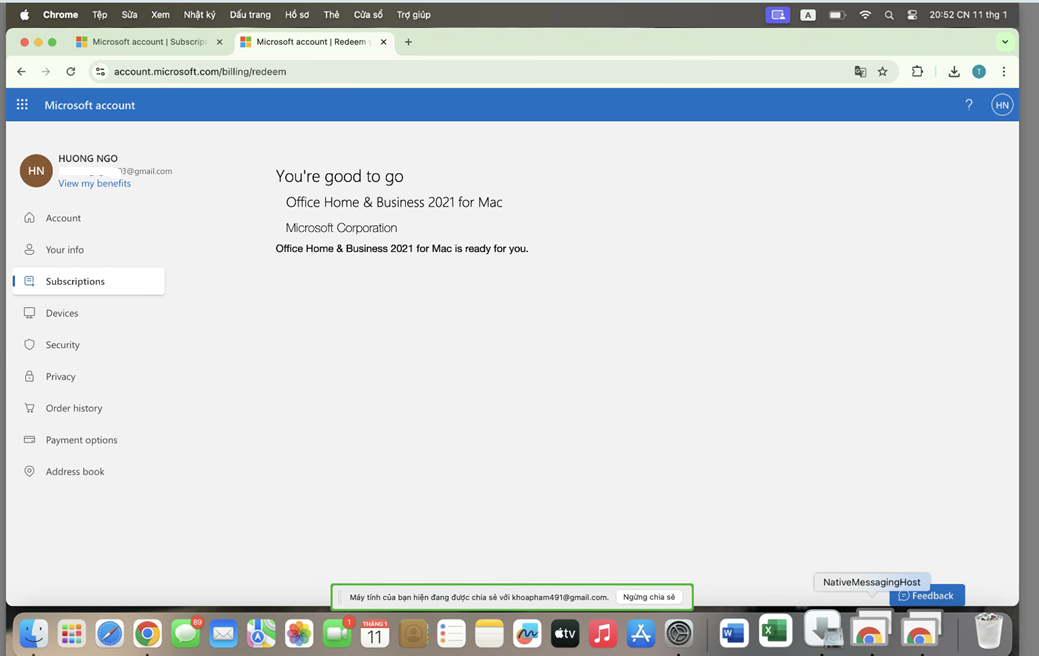Switch to Microsoft account Subscriptions tab
The image size is (1039, 656).
coord(148,42)
